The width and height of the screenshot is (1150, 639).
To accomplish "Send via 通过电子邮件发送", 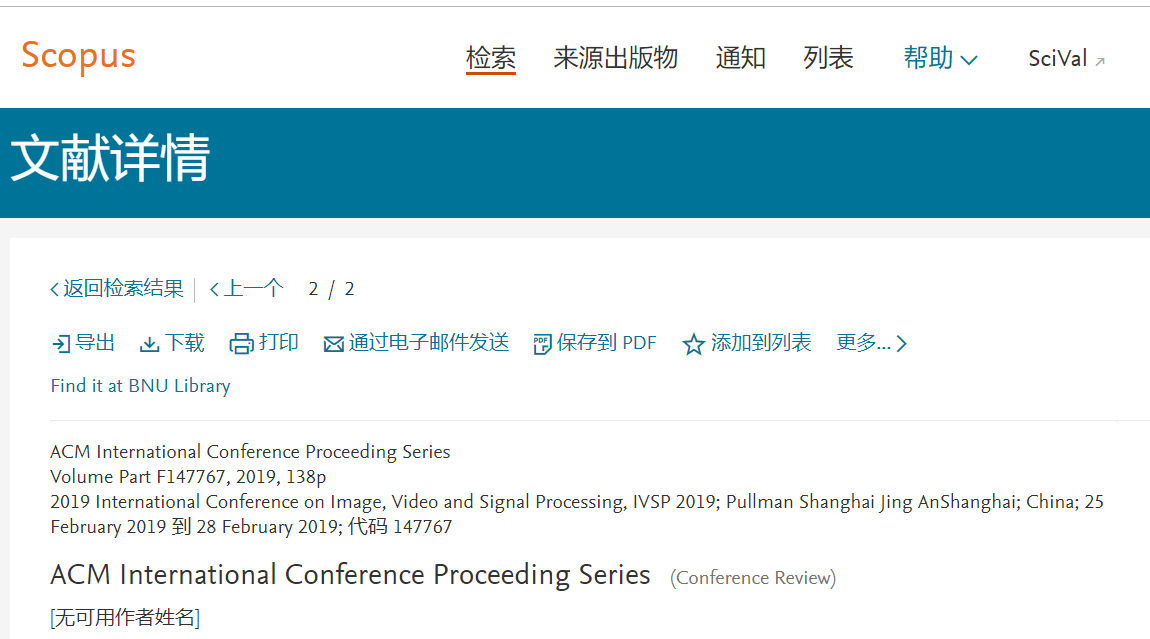I will click(428, 343).
